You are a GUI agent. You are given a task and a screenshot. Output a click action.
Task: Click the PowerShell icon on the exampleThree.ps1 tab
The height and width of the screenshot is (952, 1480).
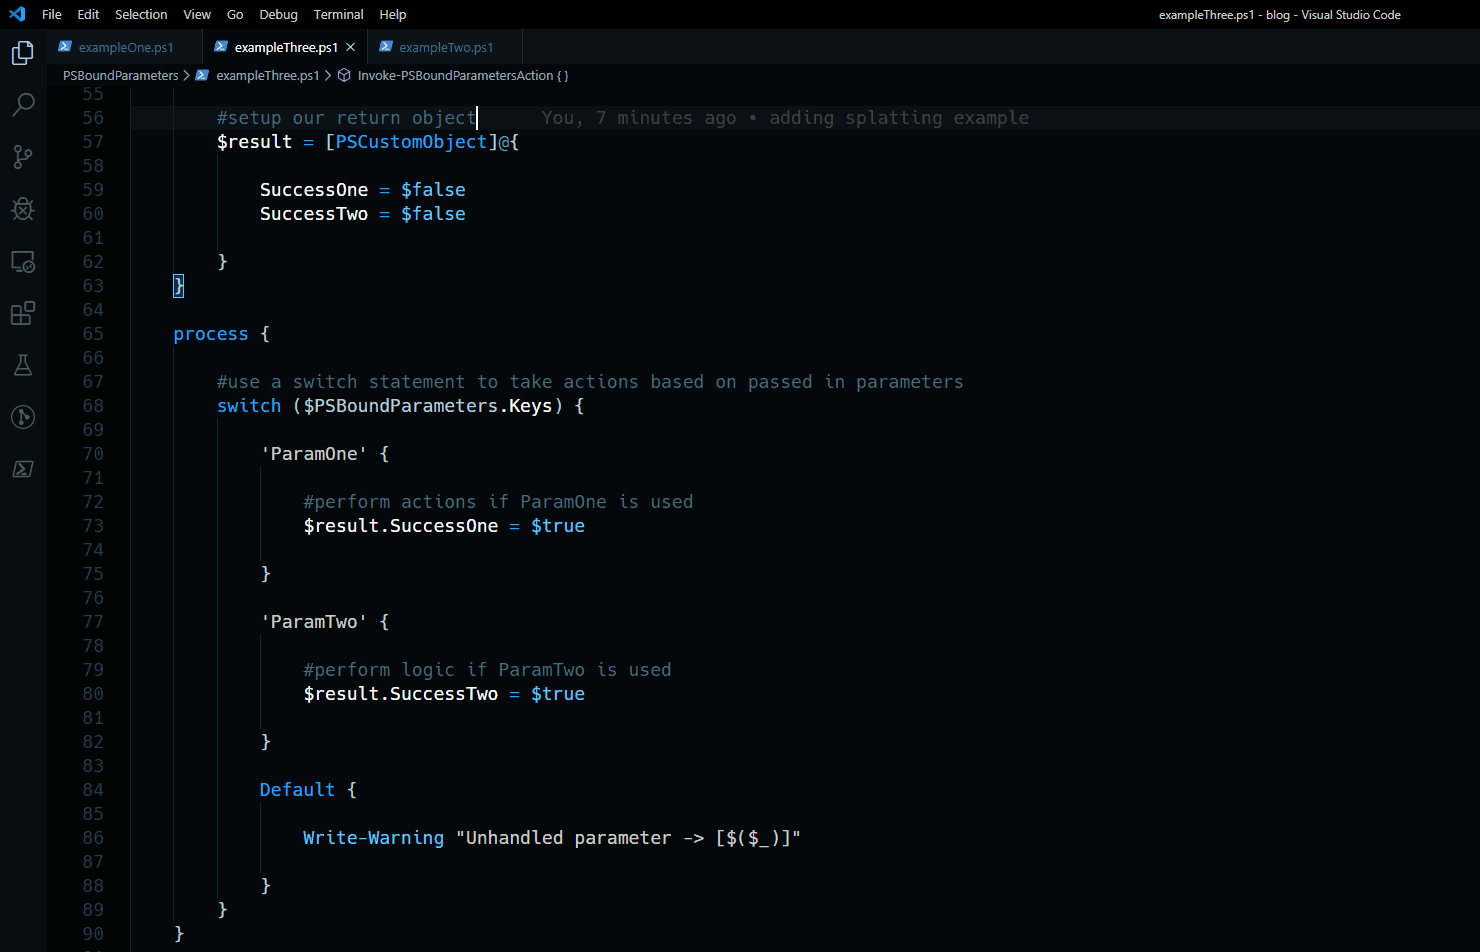click(219, 46)
